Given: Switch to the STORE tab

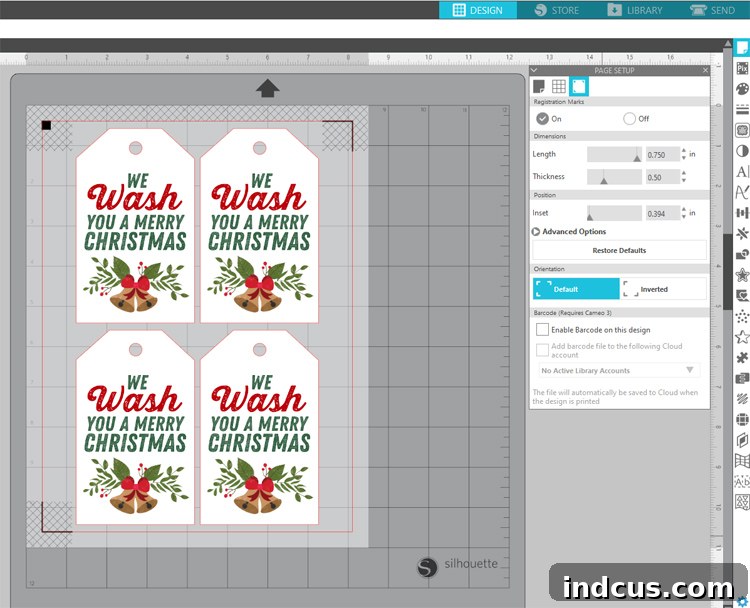Looking at the screenshot, I should (x=557, y=10).
